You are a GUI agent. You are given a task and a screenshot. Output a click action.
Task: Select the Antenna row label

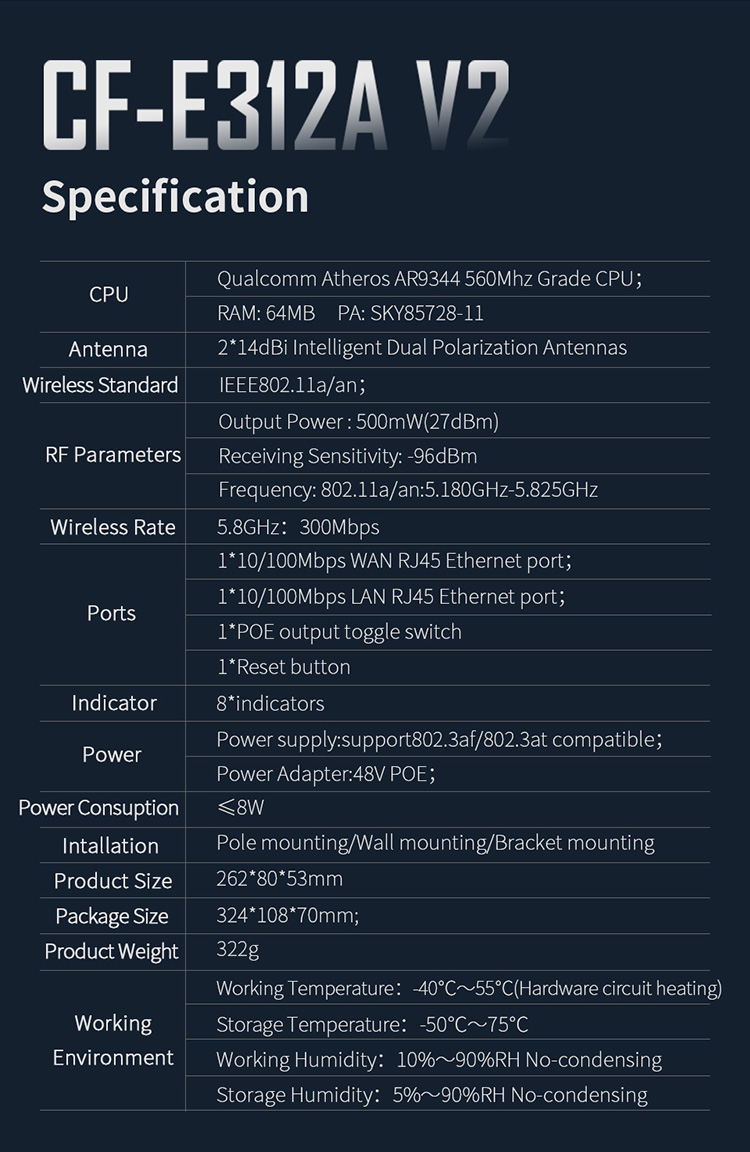pyautogui.click(x=108, y=349)
